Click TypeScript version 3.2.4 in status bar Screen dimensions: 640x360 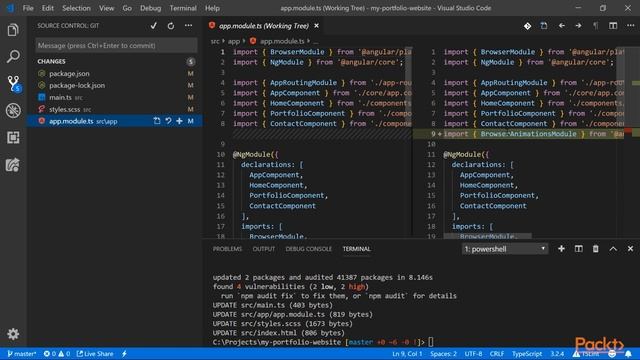557,354
